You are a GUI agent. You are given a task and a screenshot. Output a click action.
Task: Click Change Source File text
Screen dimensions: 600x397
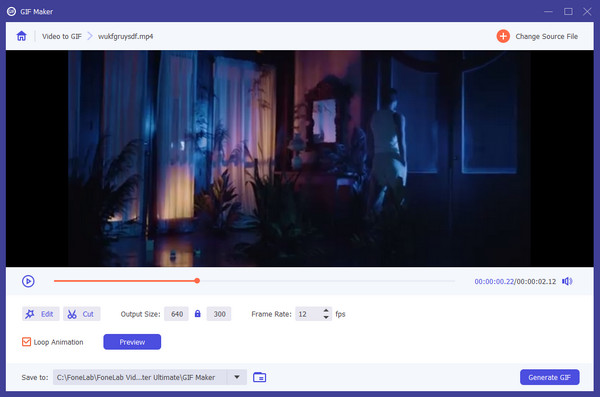coord(546,36)
